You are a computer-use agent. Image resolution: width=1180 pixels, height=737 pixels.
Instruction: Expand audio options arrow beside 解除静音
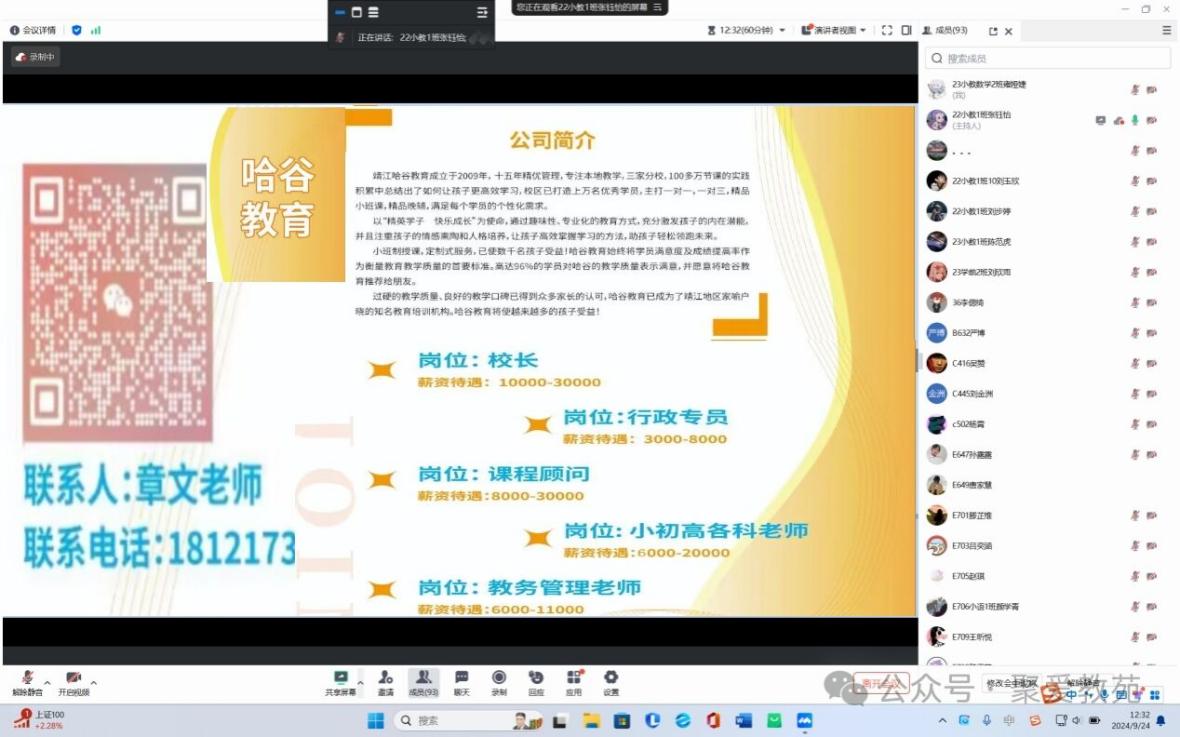tap(48, 682)
